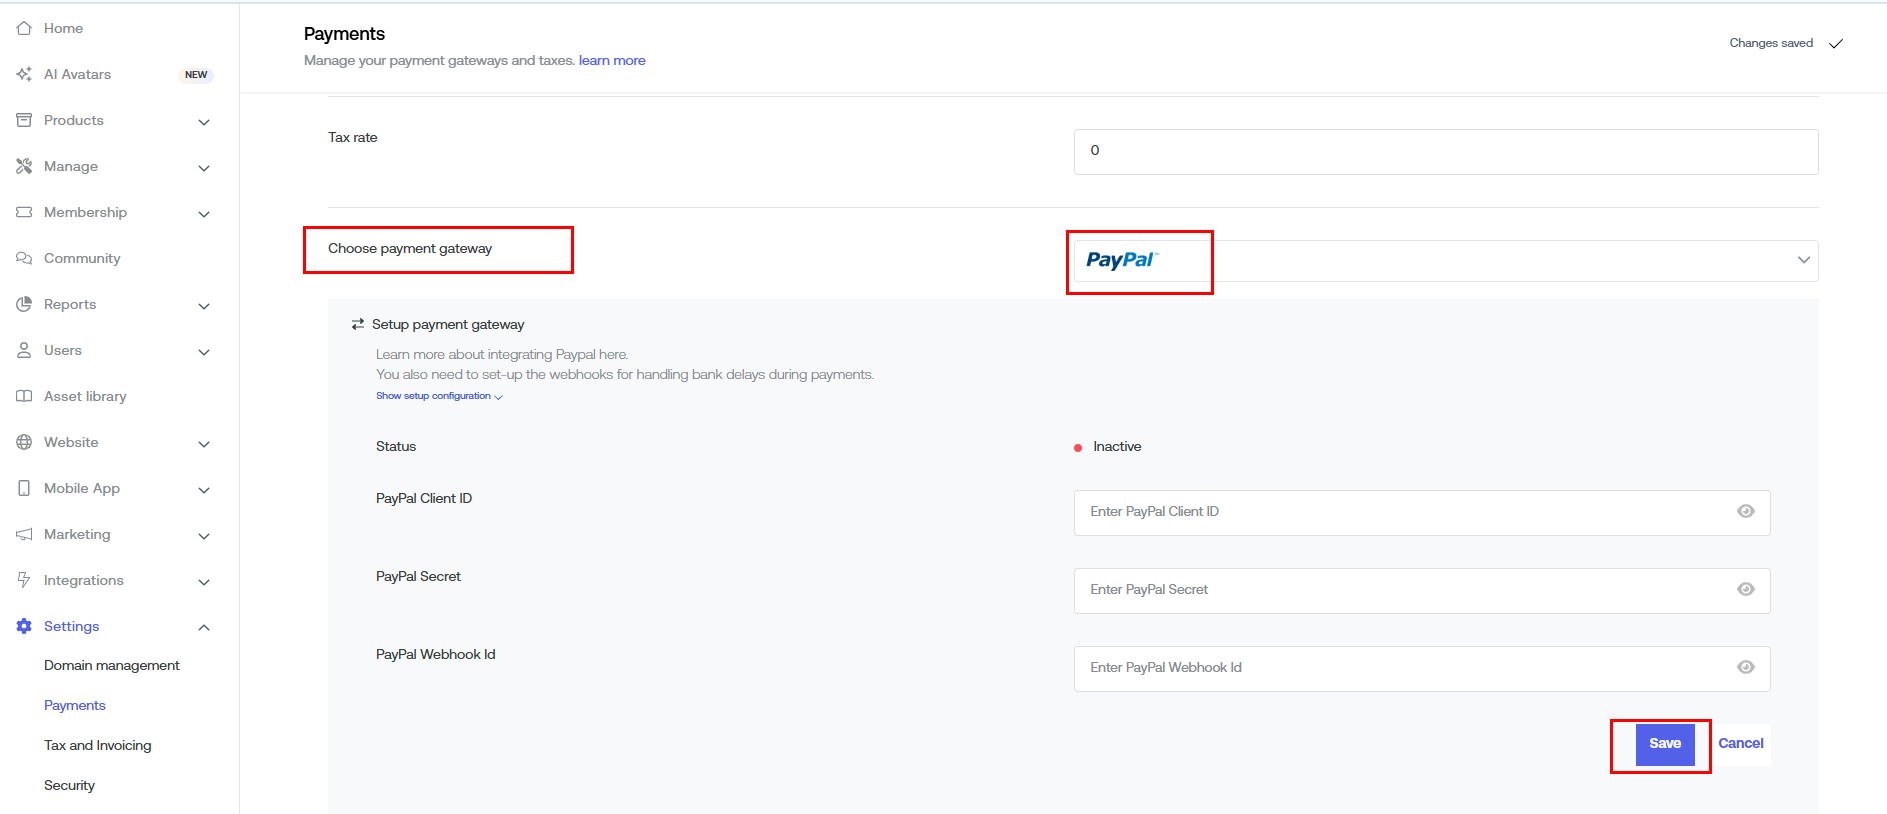1887x814 pixels.
Task: Click the NEW badge beside AI Avatars
Action: [x=196, y=75]
